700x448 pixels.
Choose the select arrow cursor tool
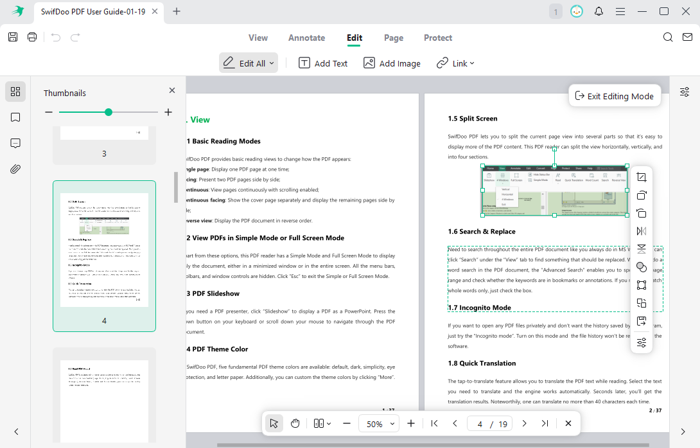[x=274, y=423]
